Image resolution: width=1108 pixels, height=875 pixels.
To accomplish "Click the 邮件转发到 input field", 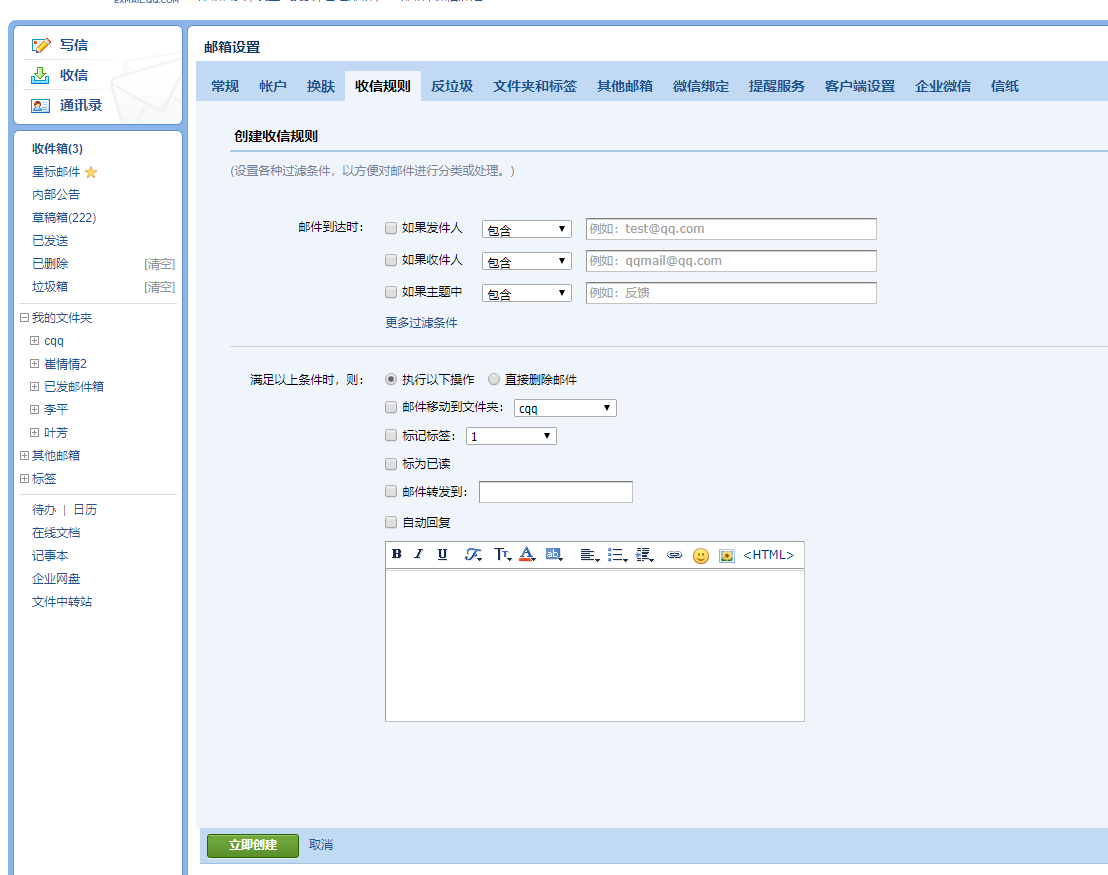I will pos(556,491).
